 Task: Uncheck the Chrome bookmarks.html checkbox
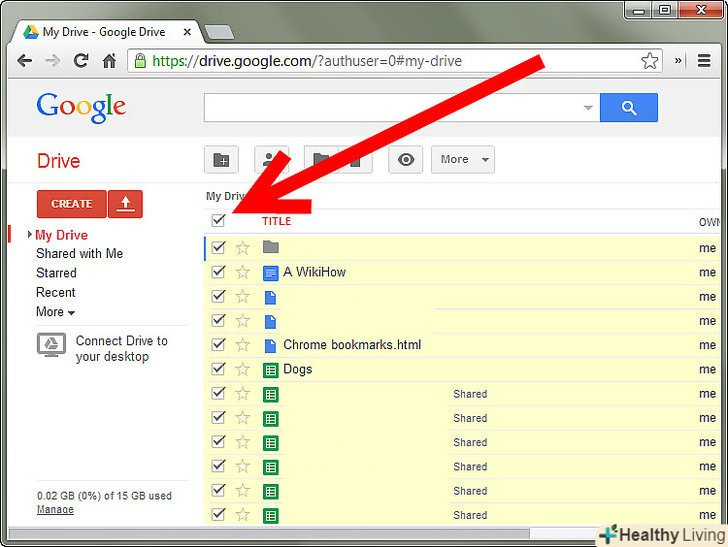click(218, 344)
